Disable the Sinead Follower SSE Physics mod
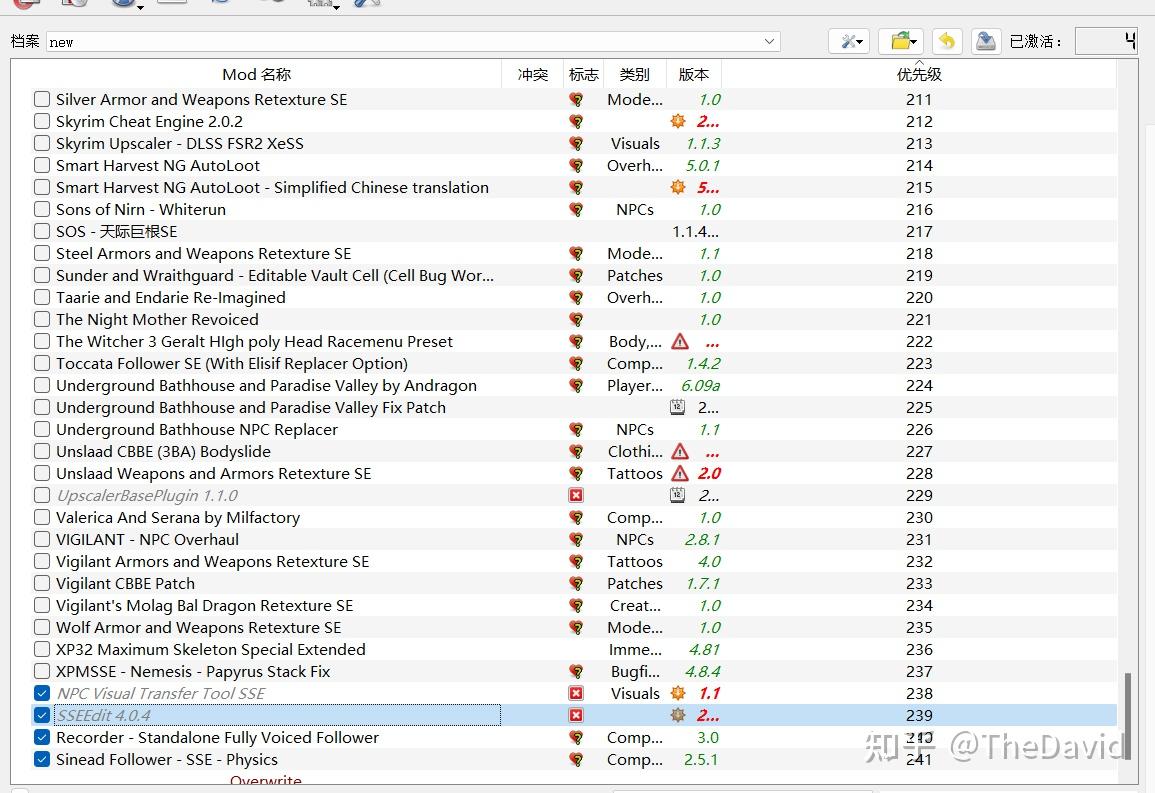This screenshot has width=1155, height=793. [x=41, y=759]
